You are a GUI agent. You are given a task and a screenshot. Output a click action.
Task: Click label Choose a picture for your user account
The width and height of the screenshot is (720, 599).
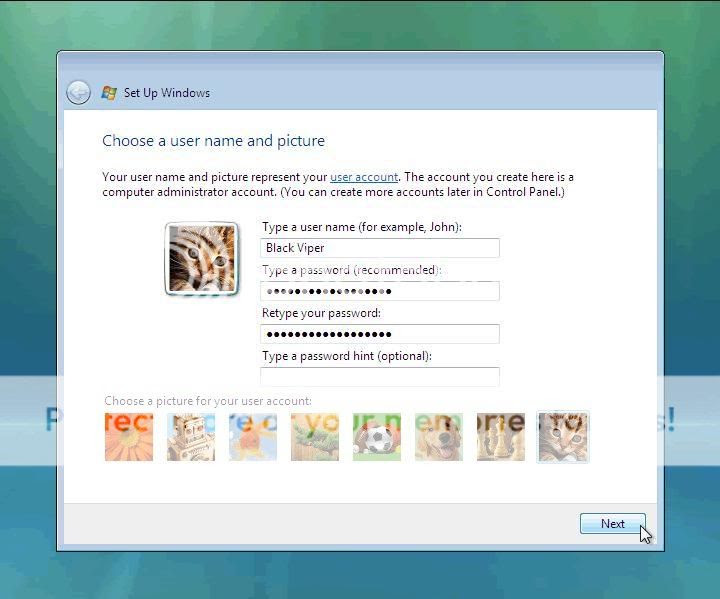208,401
